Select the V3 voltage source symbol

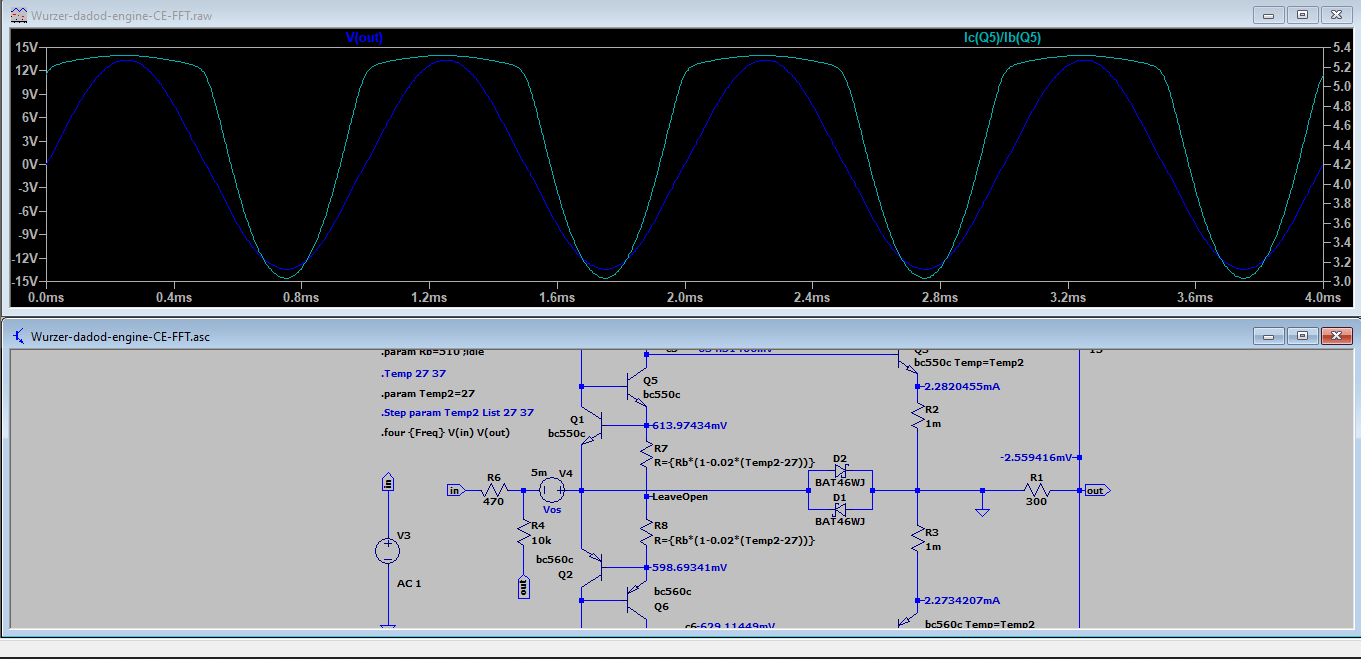point(388,550)
